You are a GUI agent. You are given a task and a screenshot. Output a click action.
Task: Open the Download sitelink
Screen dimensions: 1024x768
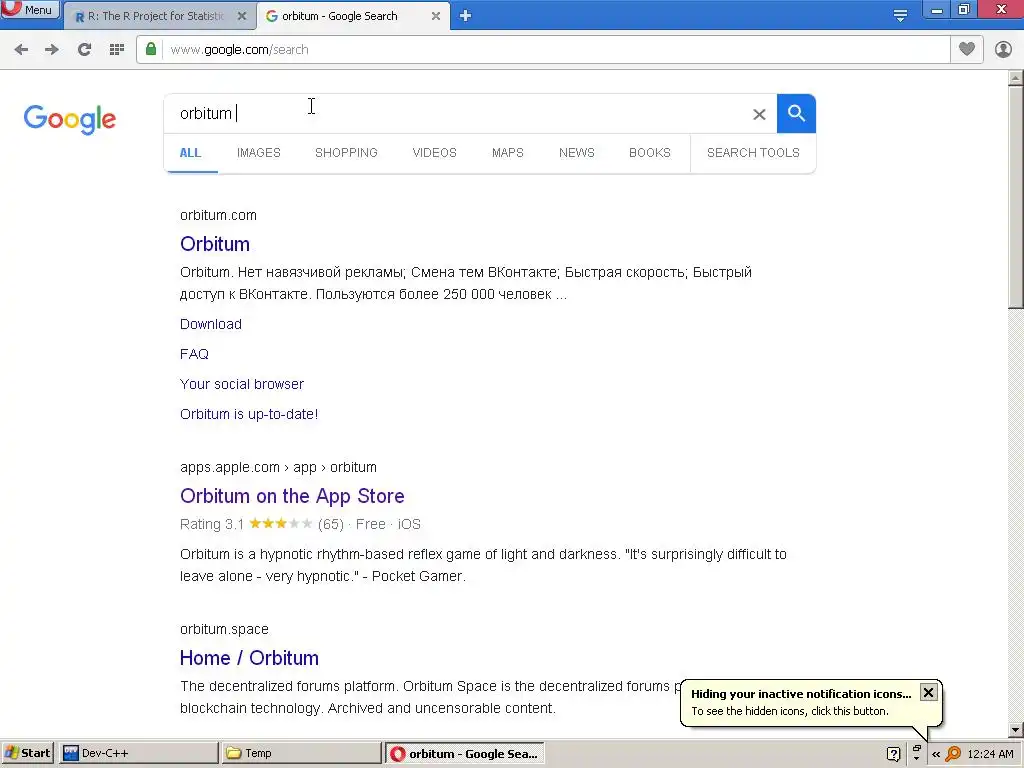click(x=211, y=324)
